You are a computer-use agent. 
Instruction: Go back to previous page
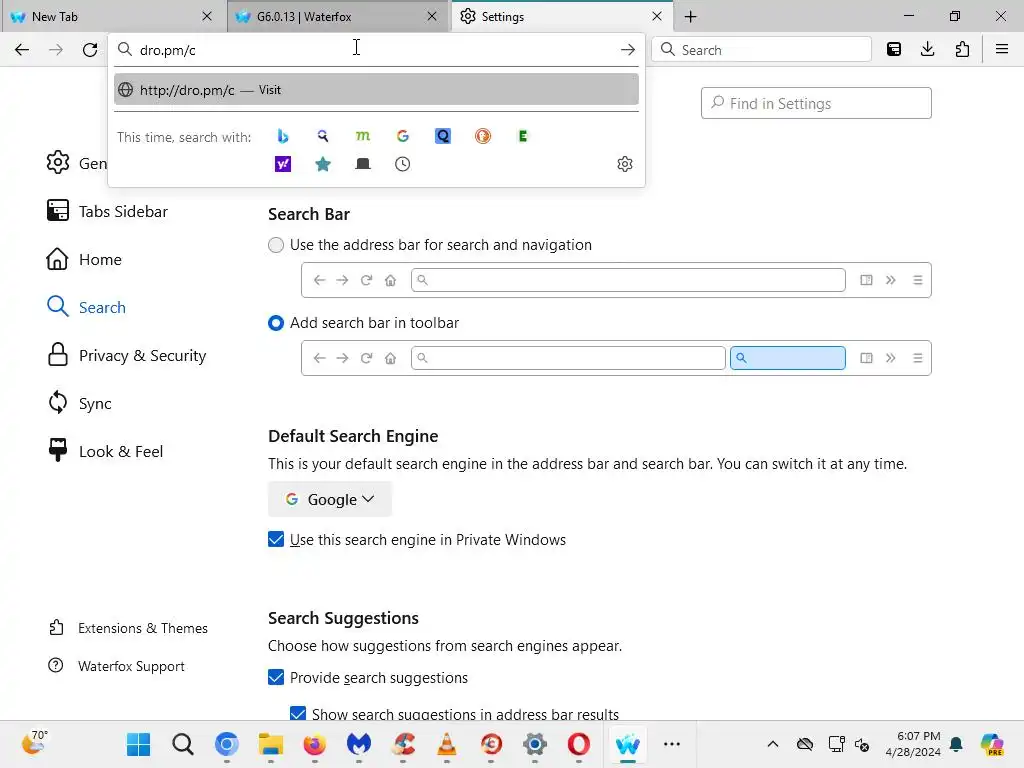point(22,50)
